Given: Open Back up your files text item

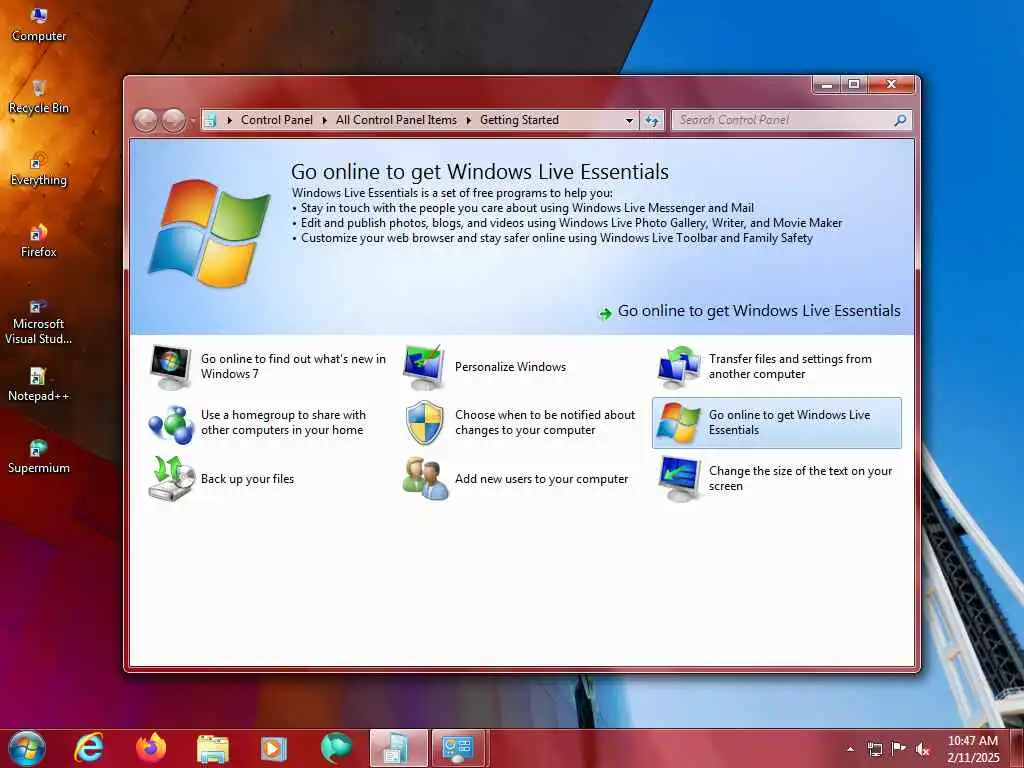Looking at the screenshot, I should click(x=248, y=479).
